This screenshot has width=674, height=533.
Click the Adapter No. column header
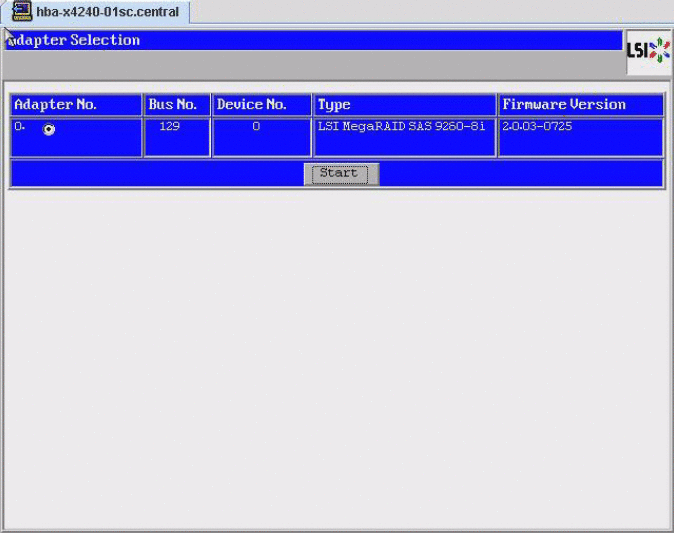[76, 104]
